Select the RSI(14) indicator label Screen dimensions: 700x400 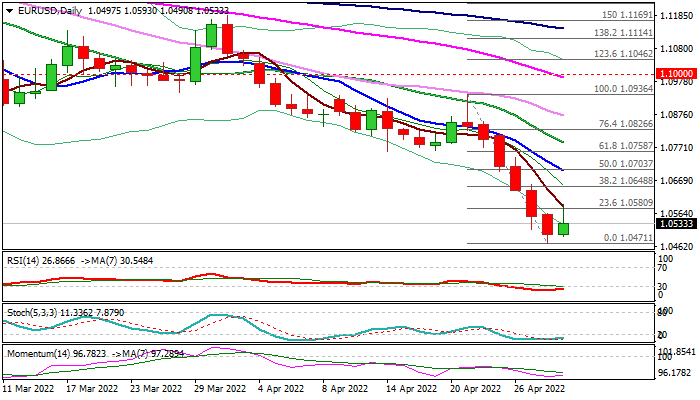(22, 257)
